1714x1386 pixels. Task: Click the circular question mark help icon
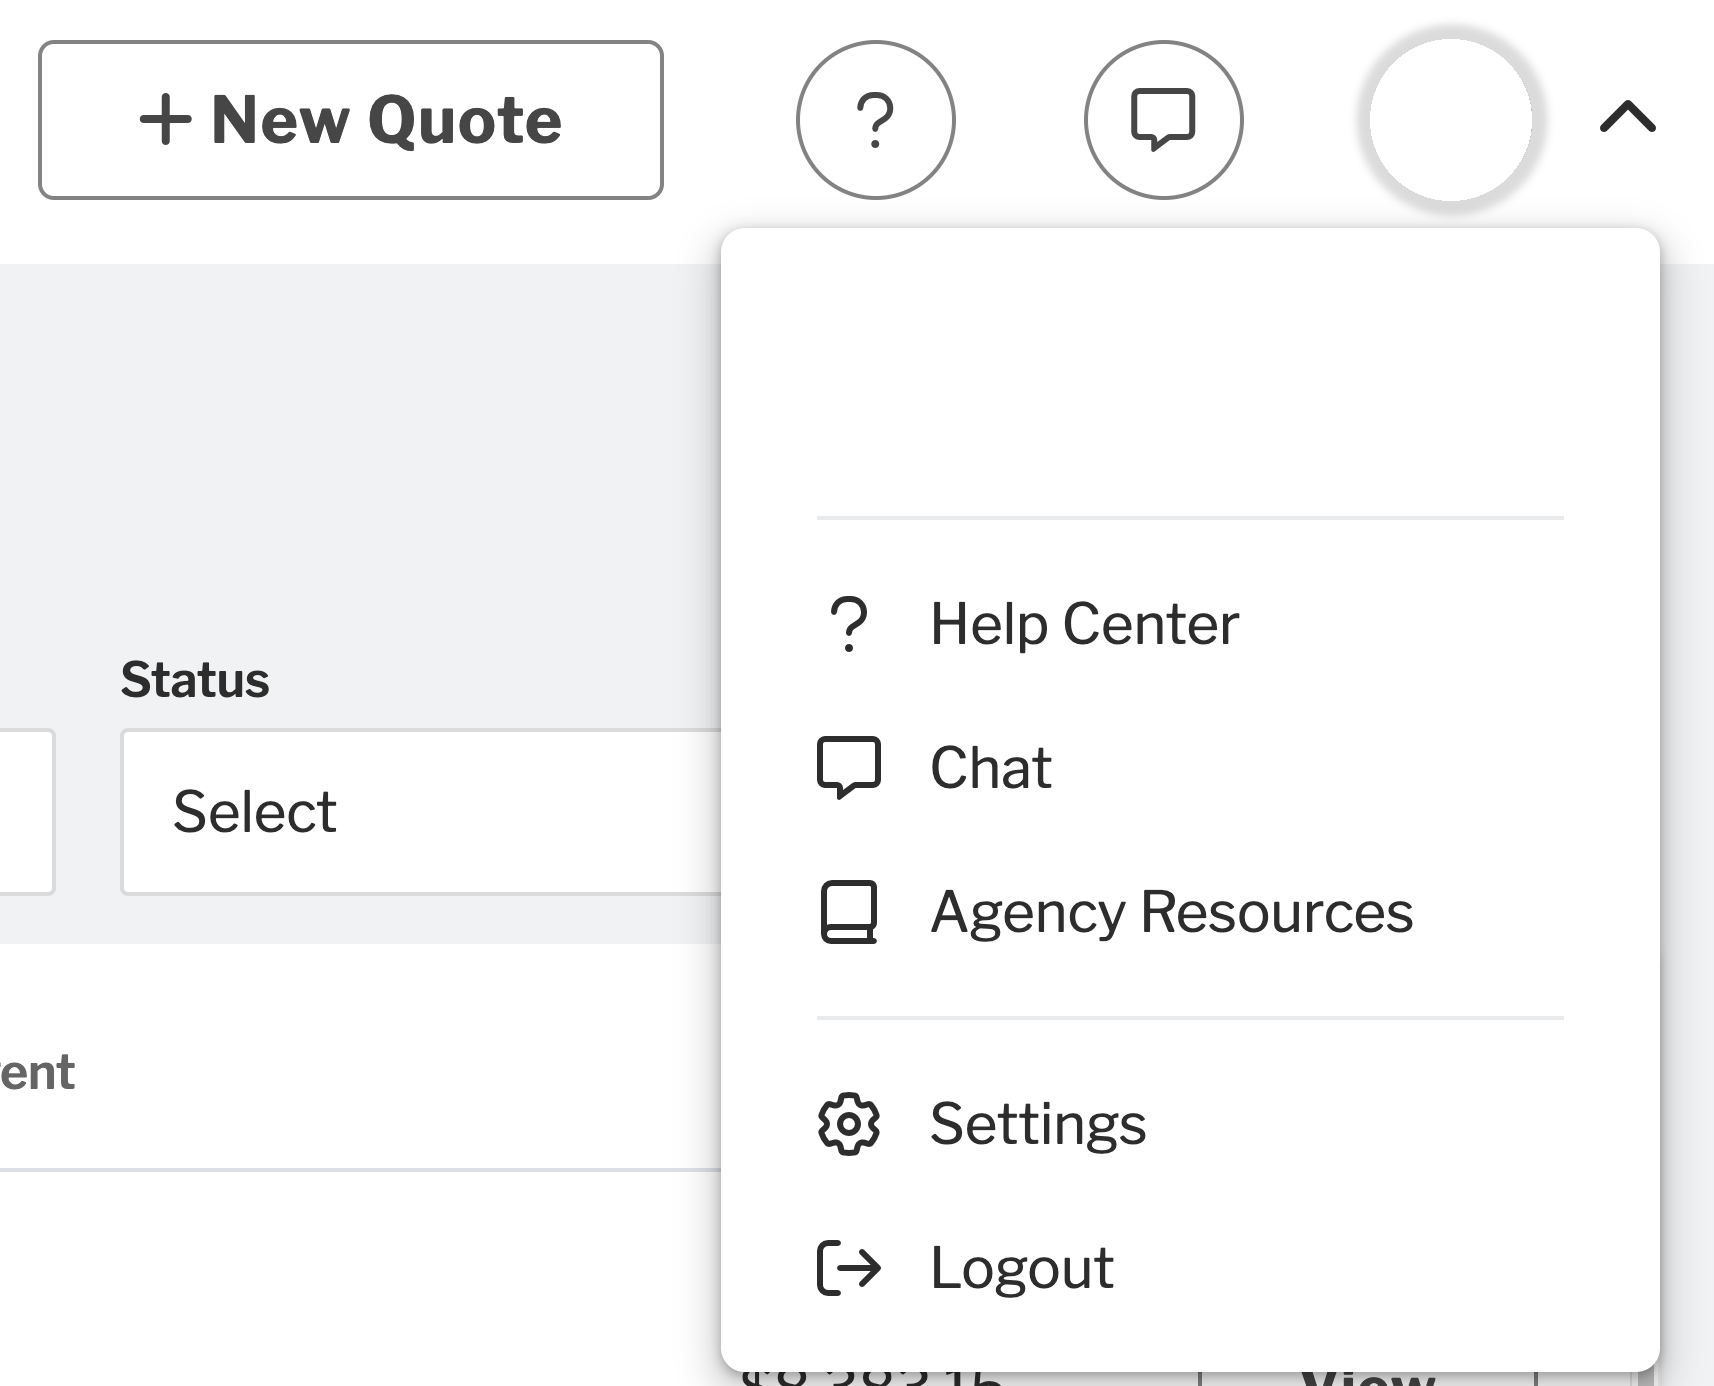click(875, 120)
